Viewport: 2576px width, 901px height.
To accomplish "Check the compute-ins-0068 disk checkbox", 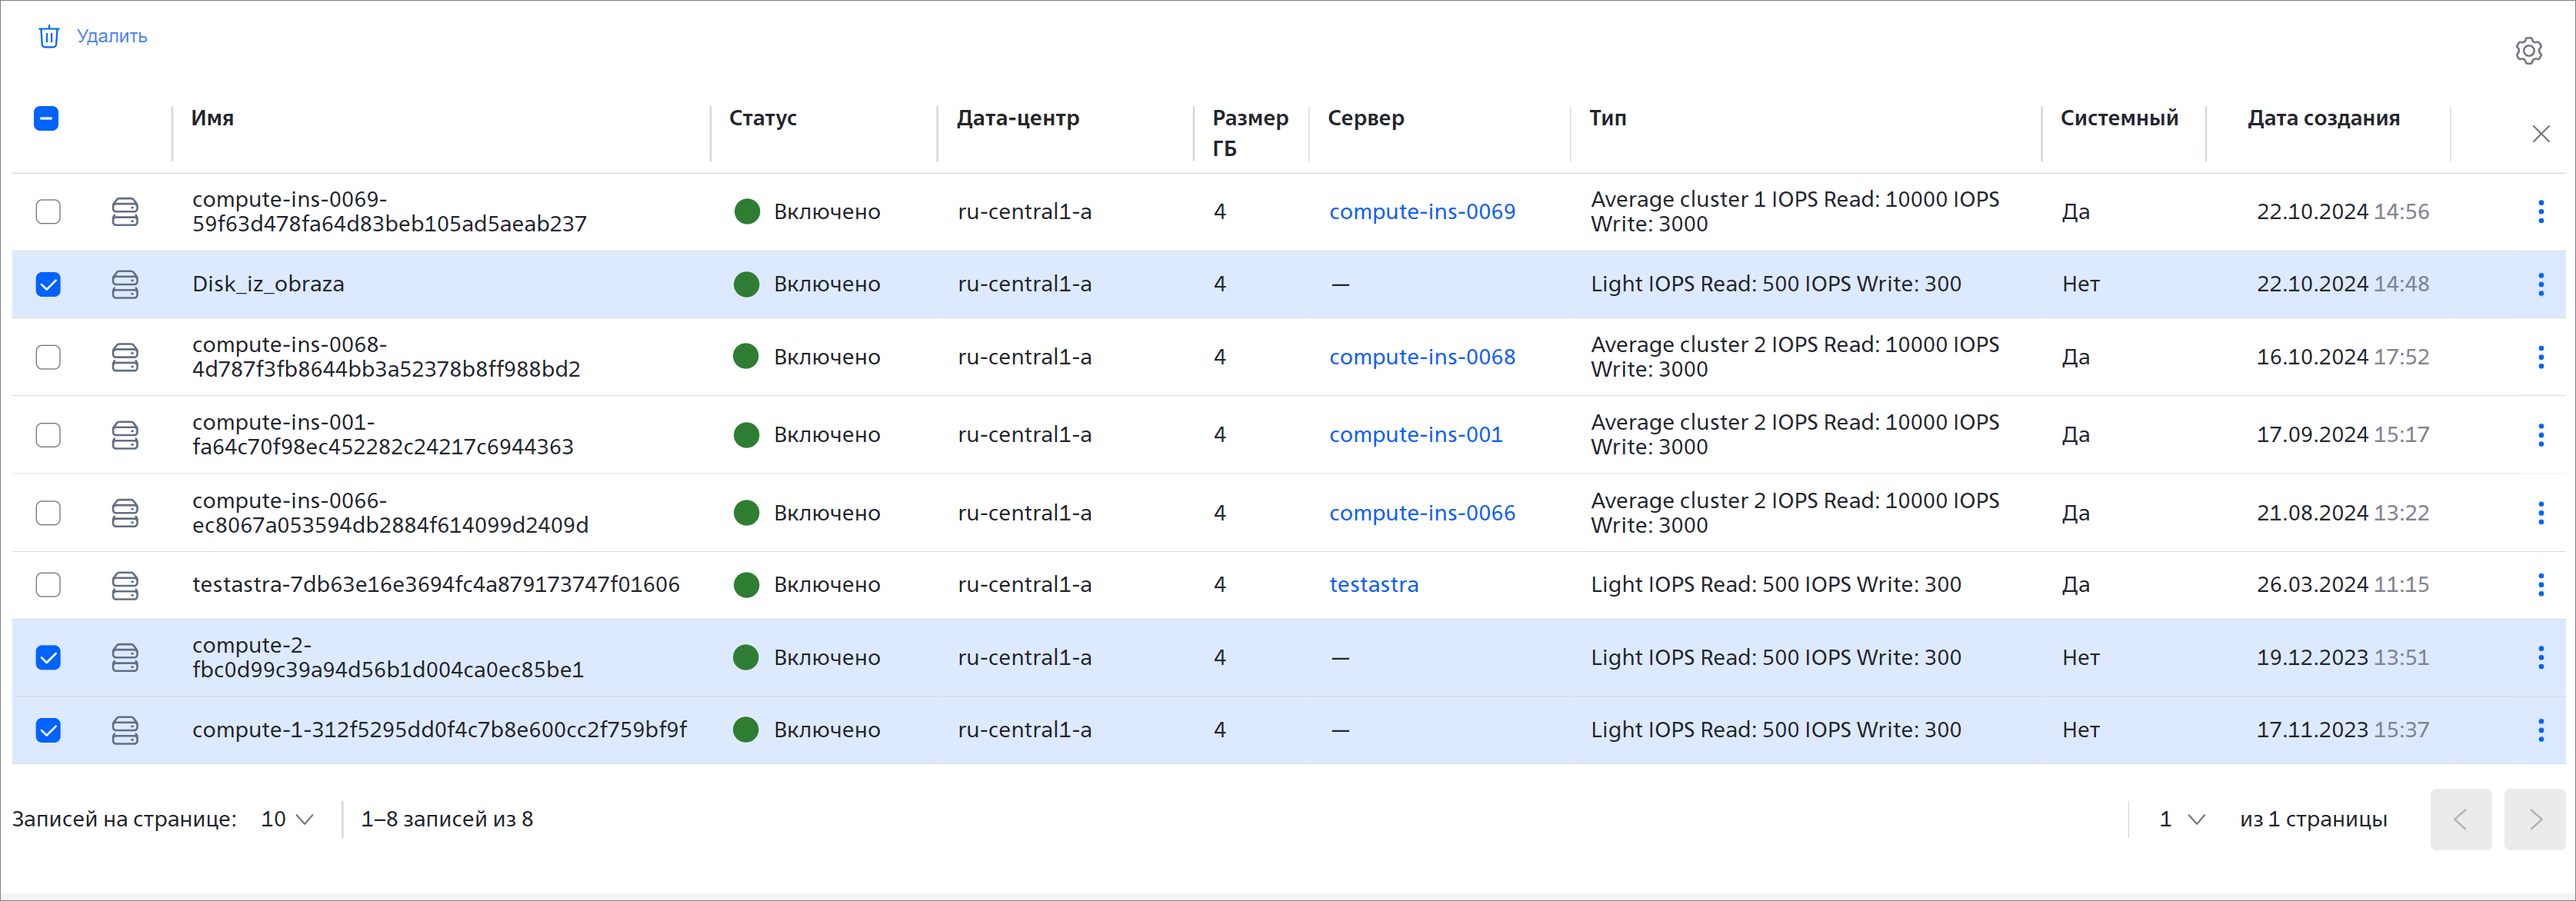I will 48,357.
